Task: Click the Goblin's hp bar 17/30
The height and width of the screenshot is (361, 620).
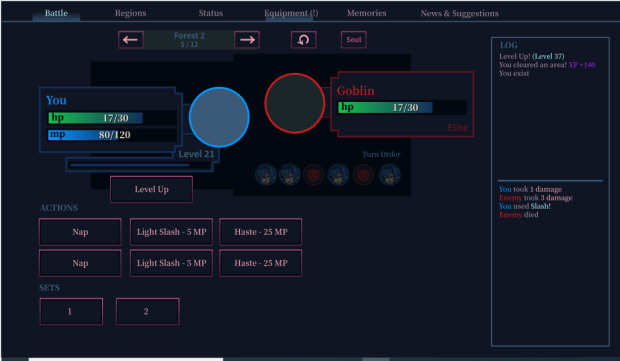Action: 402,107
